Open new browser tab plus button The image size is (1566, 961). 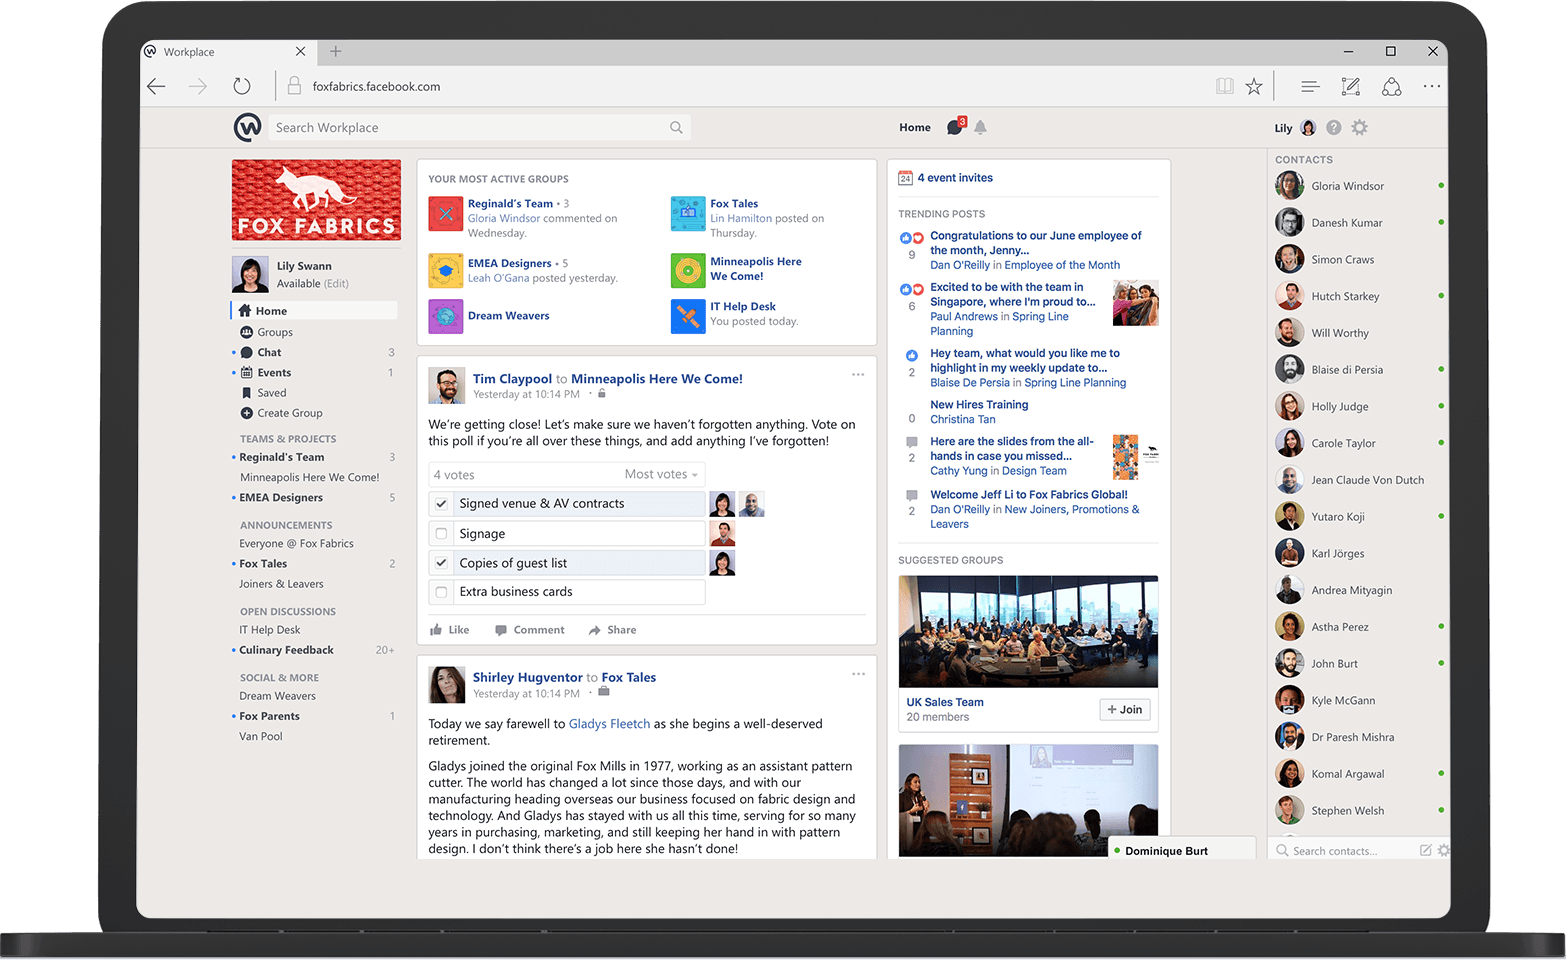point(335,51)
